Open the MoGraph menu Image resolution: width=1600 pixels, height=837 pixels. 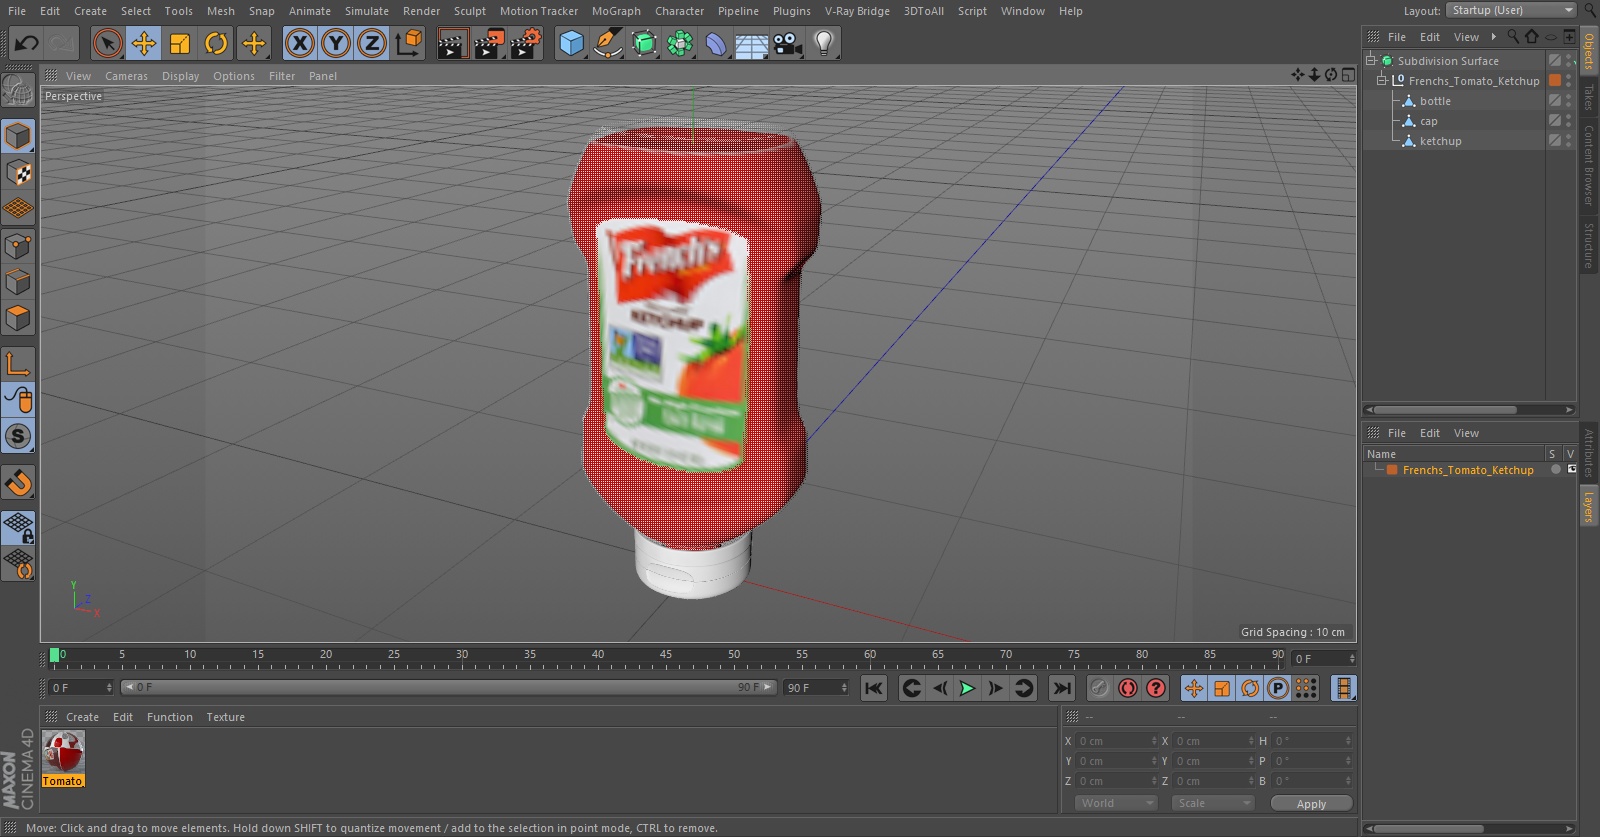pos(616,11)
